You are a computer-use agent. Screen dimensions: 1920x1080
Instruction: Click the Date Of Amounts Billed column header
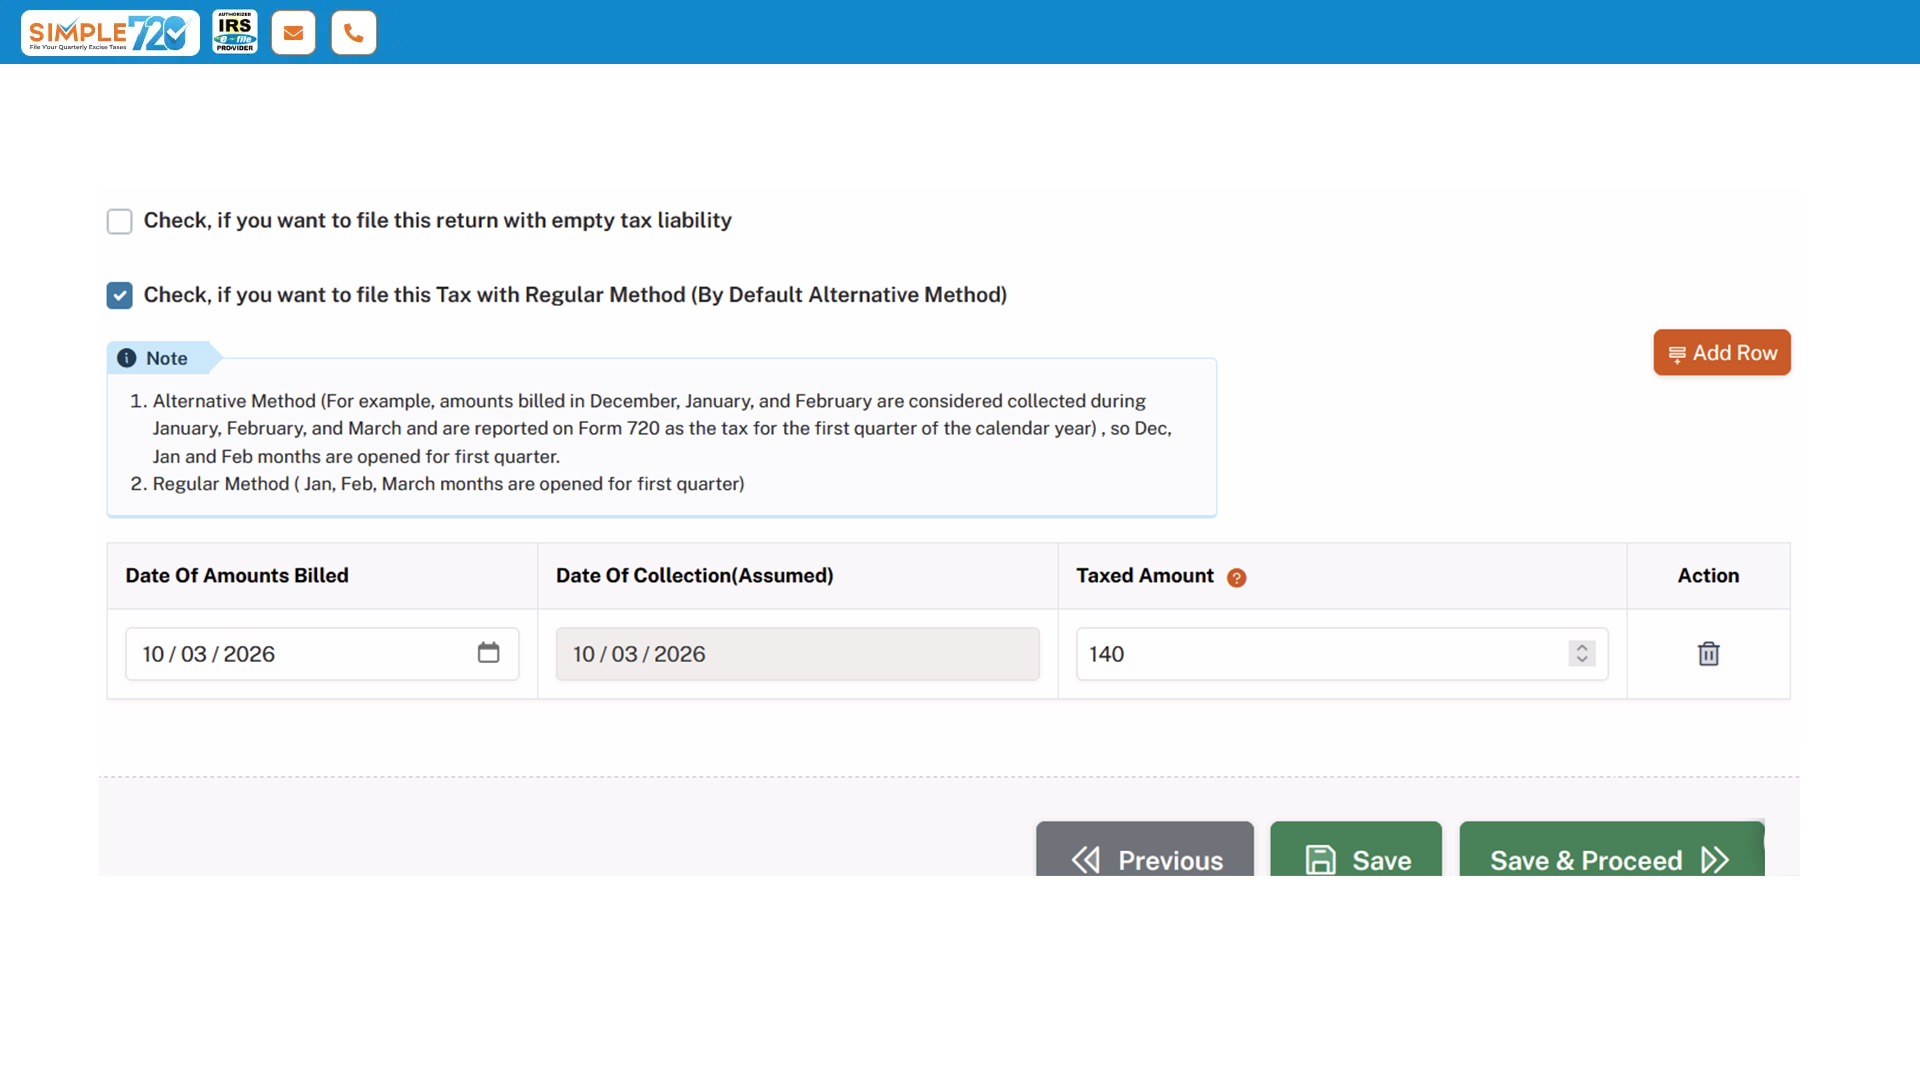point(237,576)
